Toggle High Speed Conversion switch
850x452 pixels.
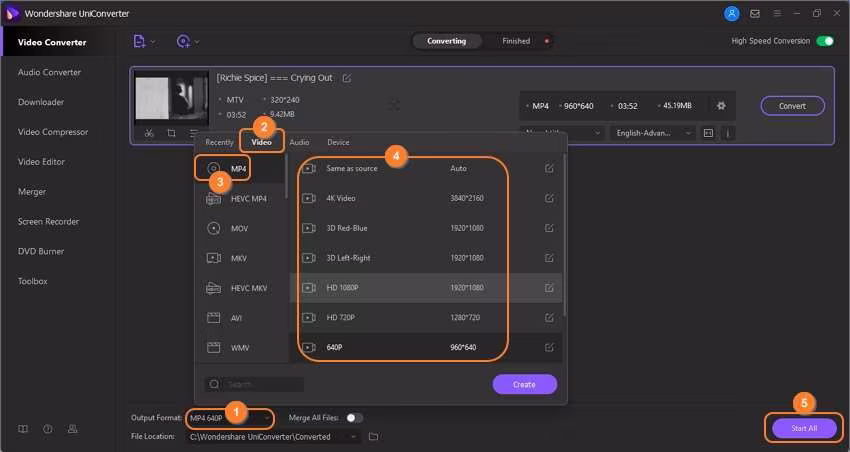pyautogui.click(x=825, y=41)
